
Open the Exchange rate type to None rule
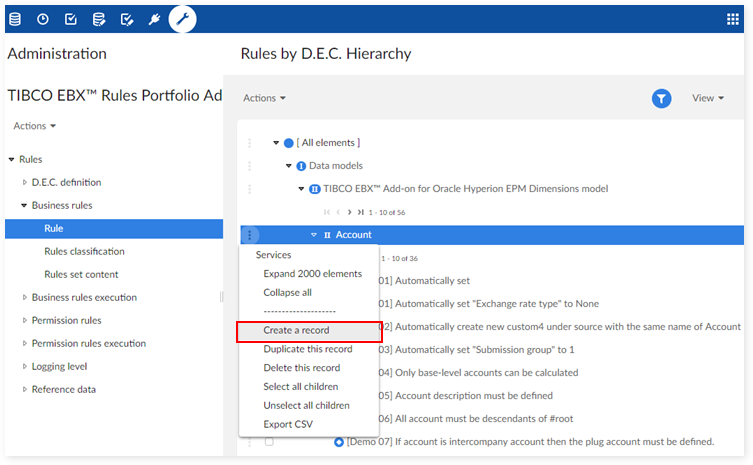(489, 304)
